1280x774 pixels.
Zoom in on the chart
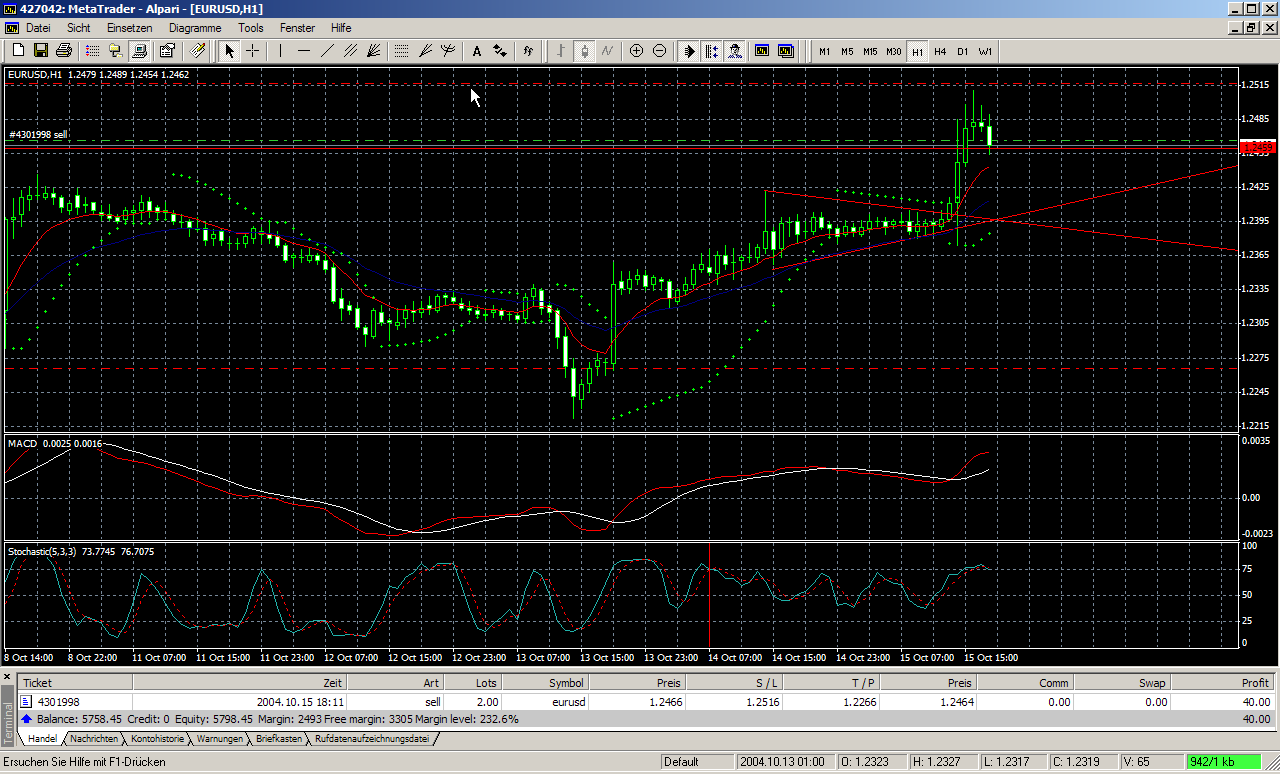pyautogui.click(x=636, y=51)
